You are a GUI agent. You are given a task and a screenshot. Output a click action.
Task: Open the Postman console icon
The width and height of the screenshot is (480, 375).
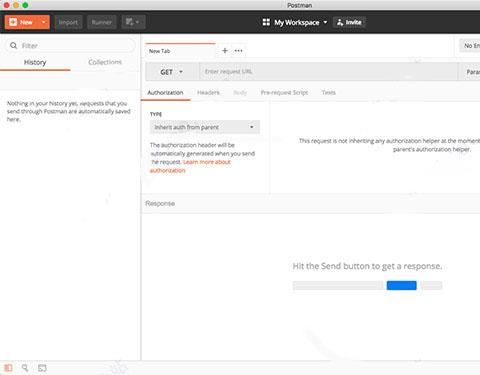pyautogui.click(x=42, y=368)
